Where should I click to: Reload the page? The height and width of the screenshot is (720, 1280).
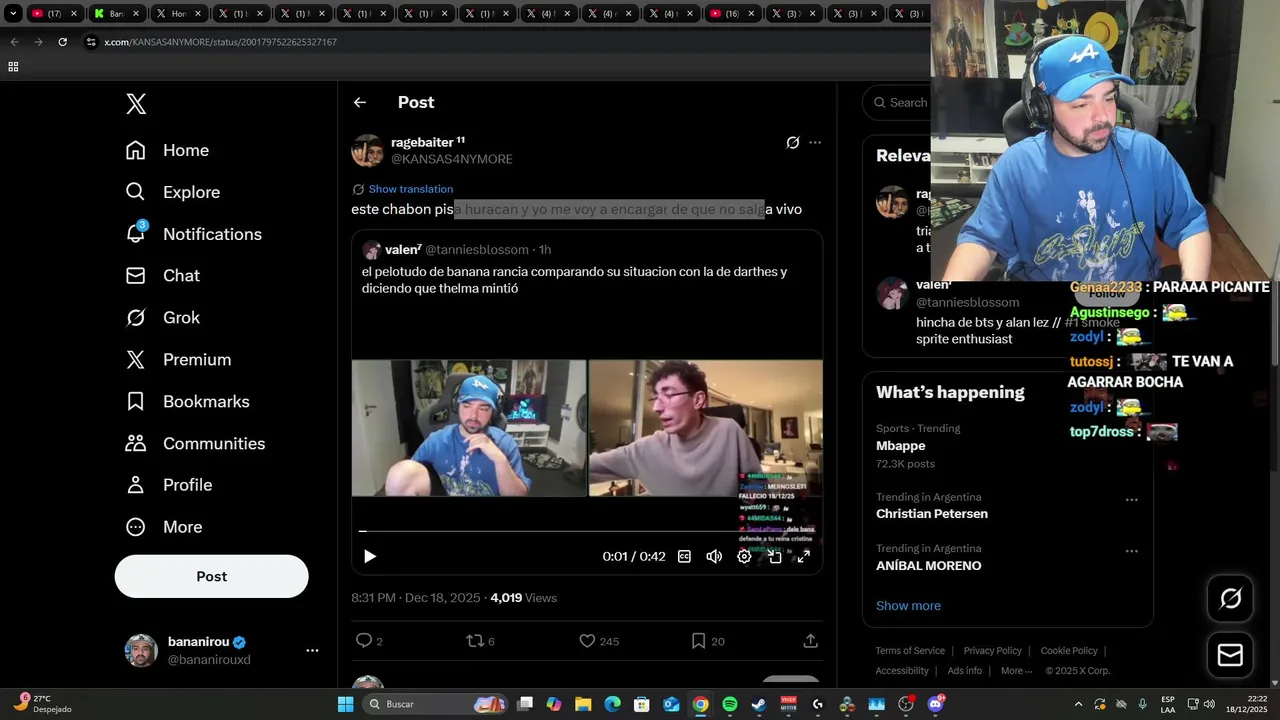tap(62, 42)
